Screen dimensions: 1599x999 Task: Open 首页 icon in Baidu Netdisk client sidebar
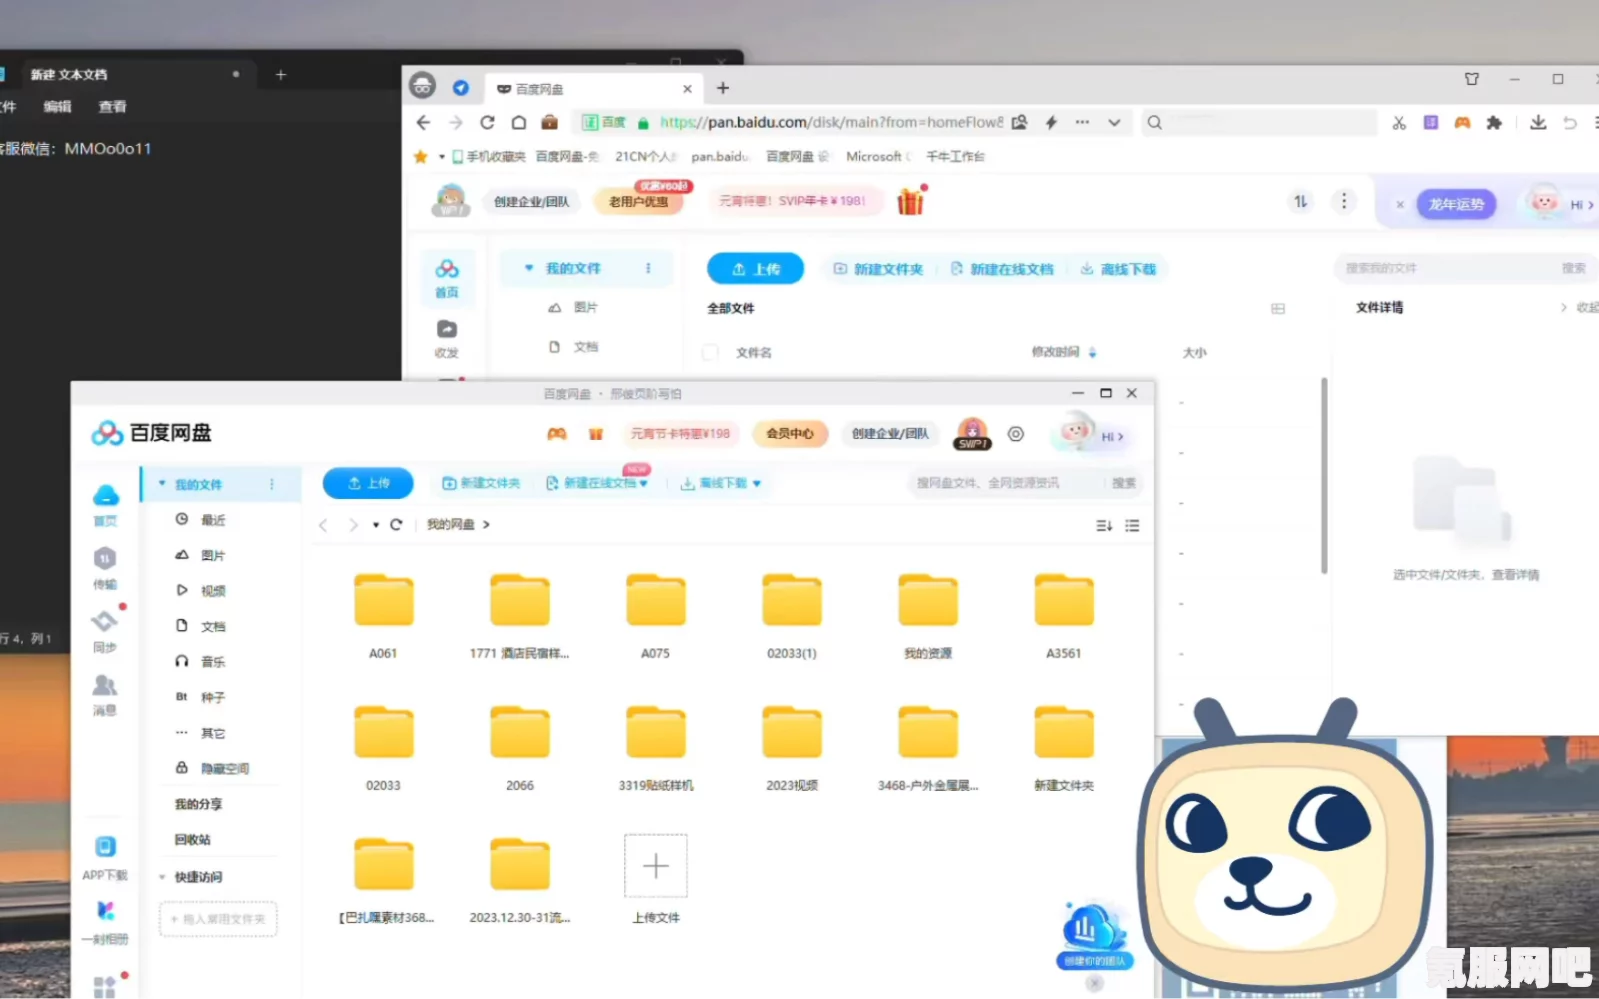[x=106, y=496]
